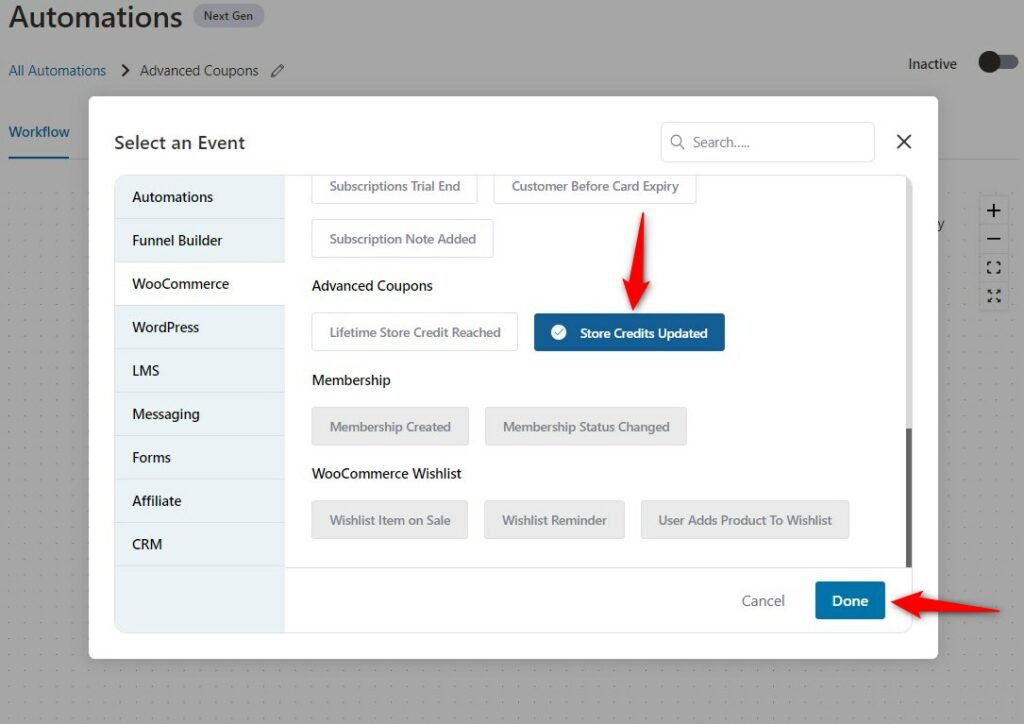Click the Membership section heading
The width and height of the screenshot is (1024, 724).
pyautogui.click(x=351, y=380)
